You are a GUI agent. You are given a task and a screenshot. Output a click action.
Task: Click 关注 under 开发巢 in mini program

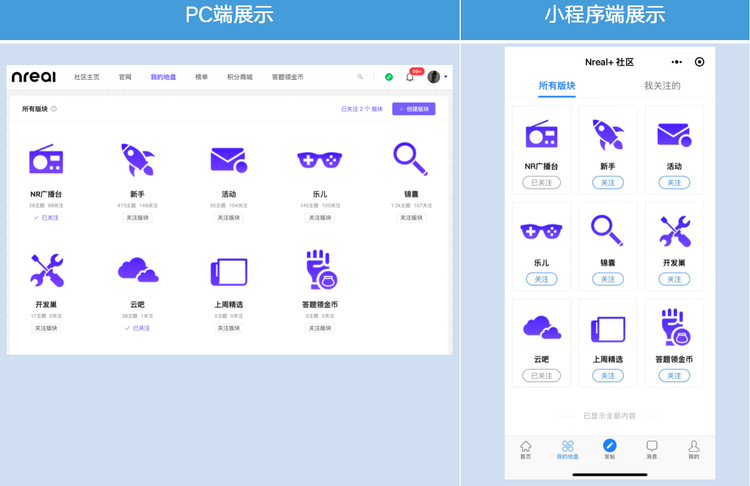click(674, 279)
